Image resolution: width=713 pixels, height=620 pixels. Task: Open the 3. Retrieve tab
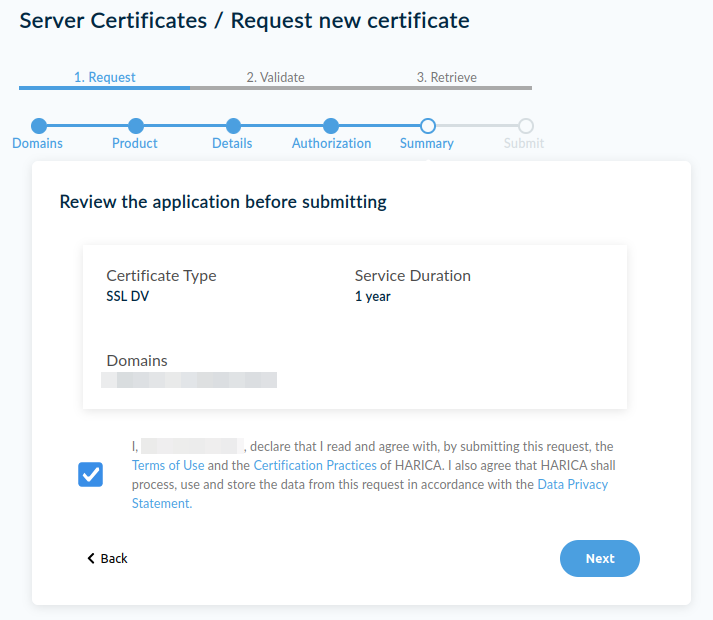[x=446, y=77]
